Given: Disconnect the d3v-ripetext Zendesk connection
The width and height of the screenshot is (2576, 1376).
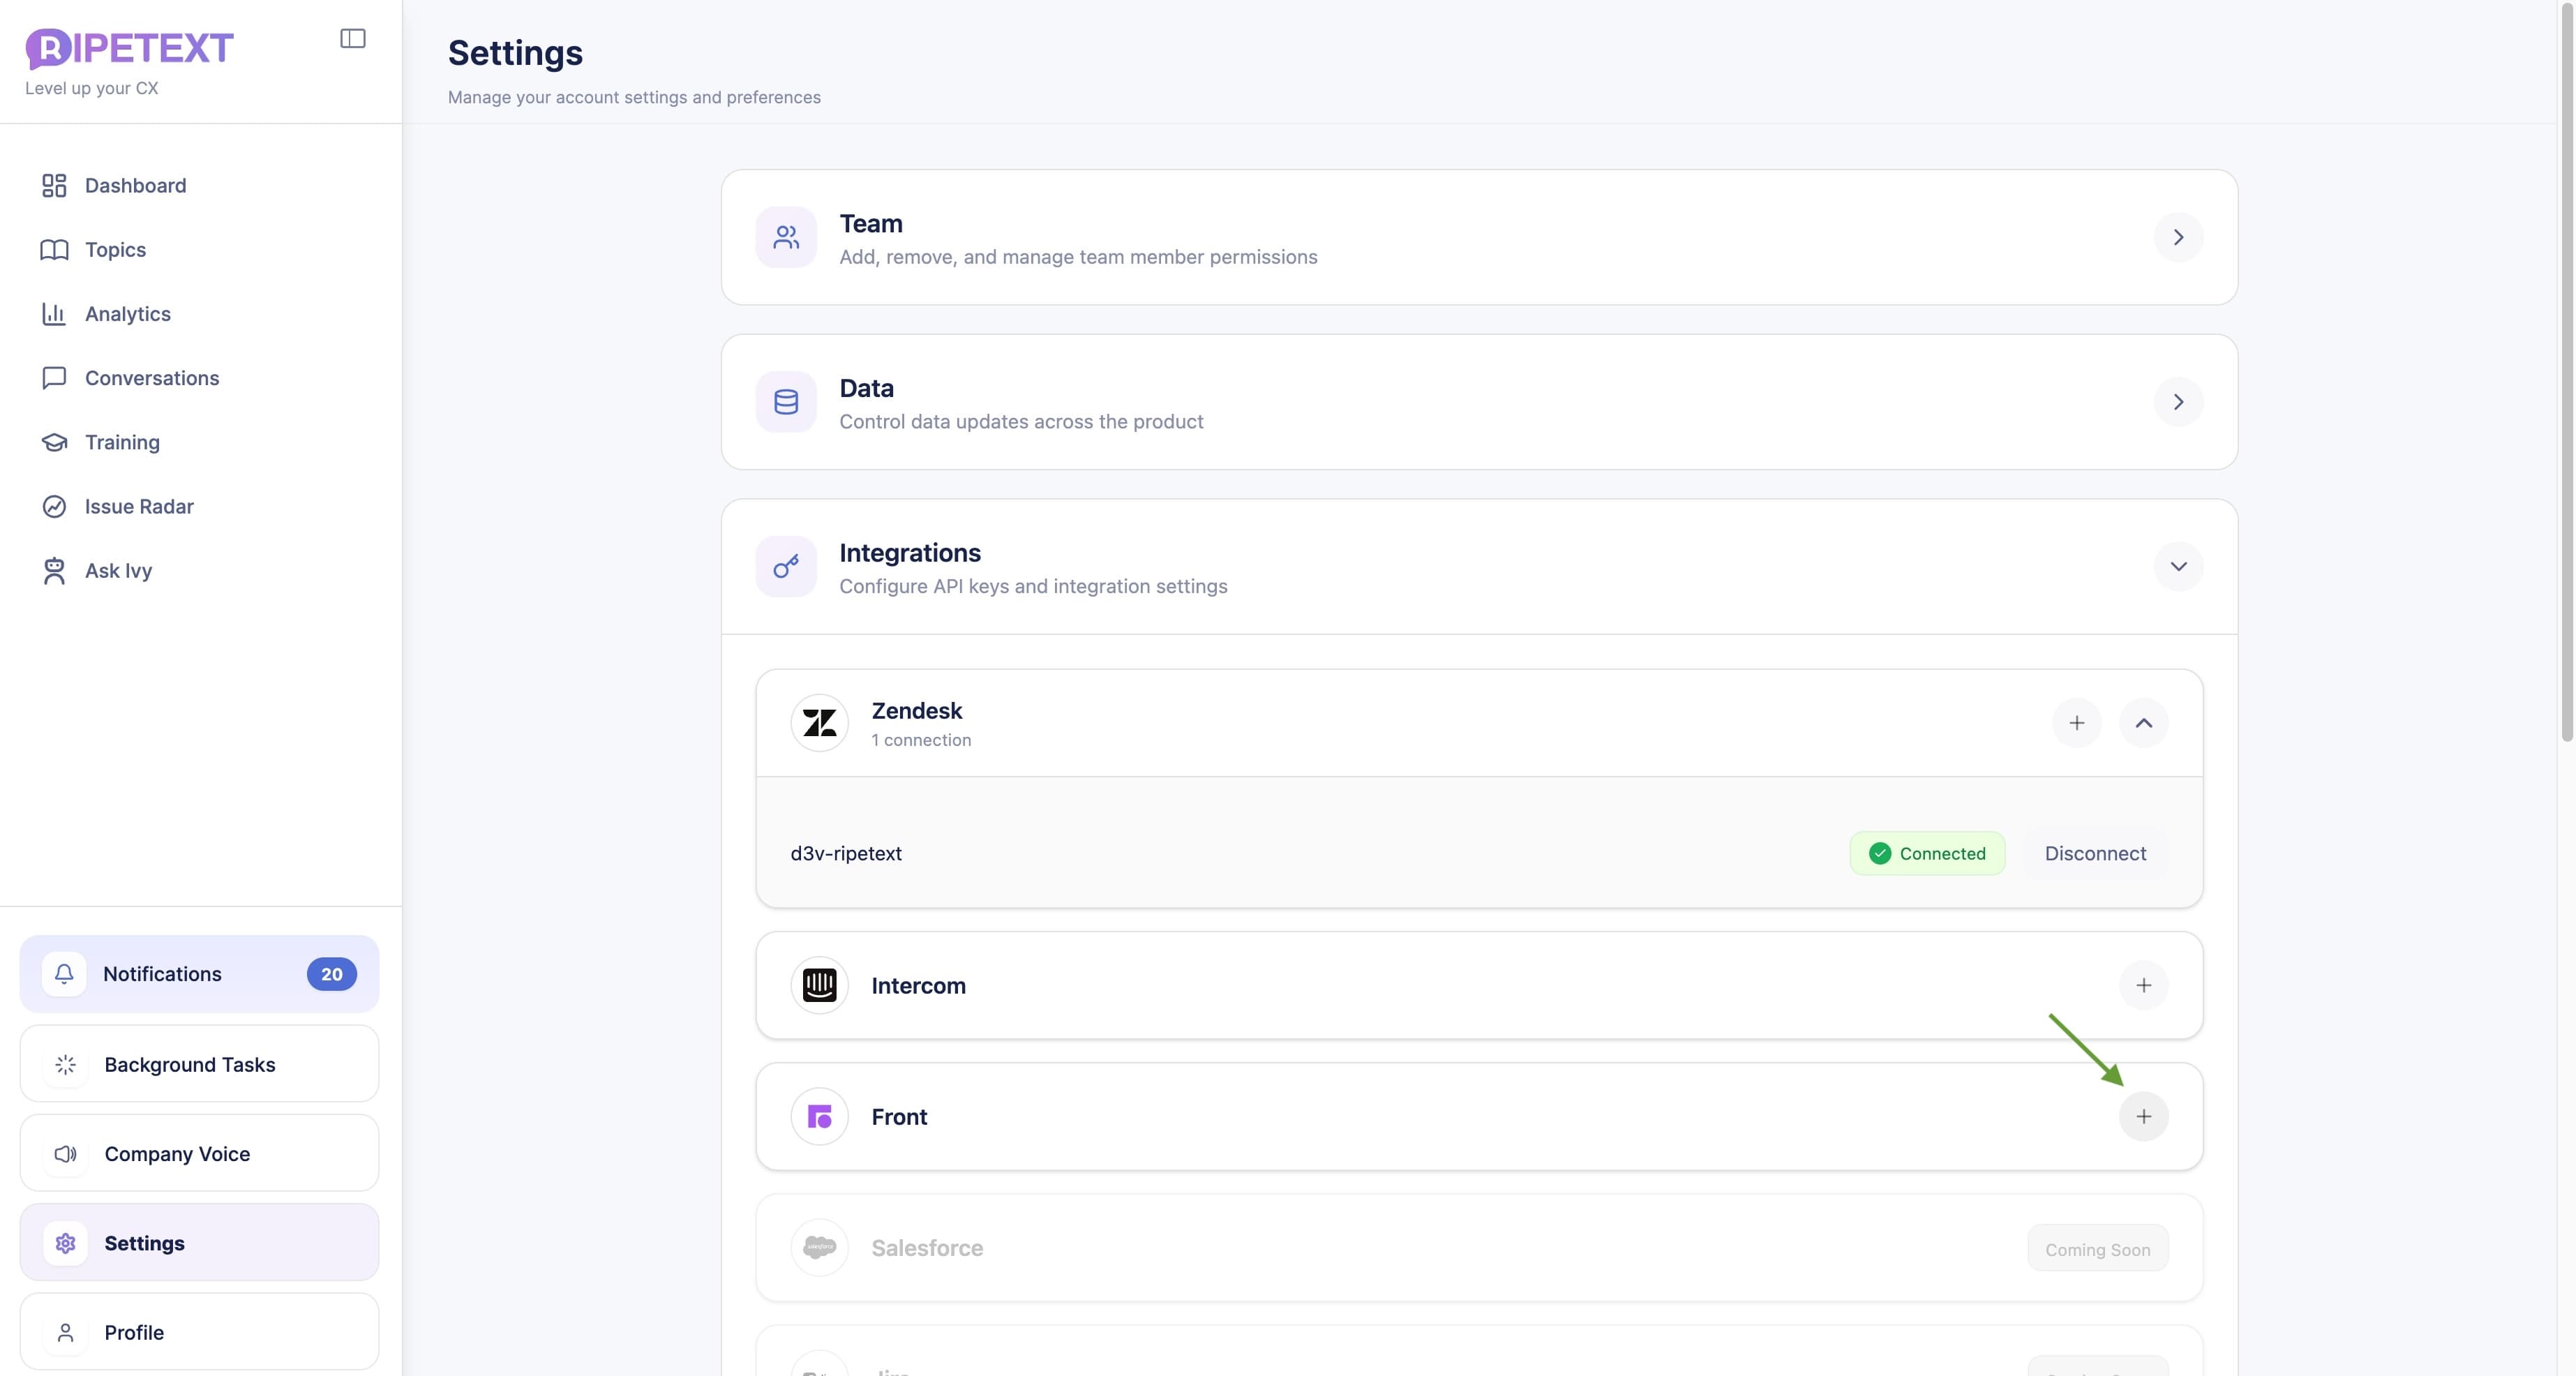Looking at the screenshot, I should click(x=2095, y=853).
